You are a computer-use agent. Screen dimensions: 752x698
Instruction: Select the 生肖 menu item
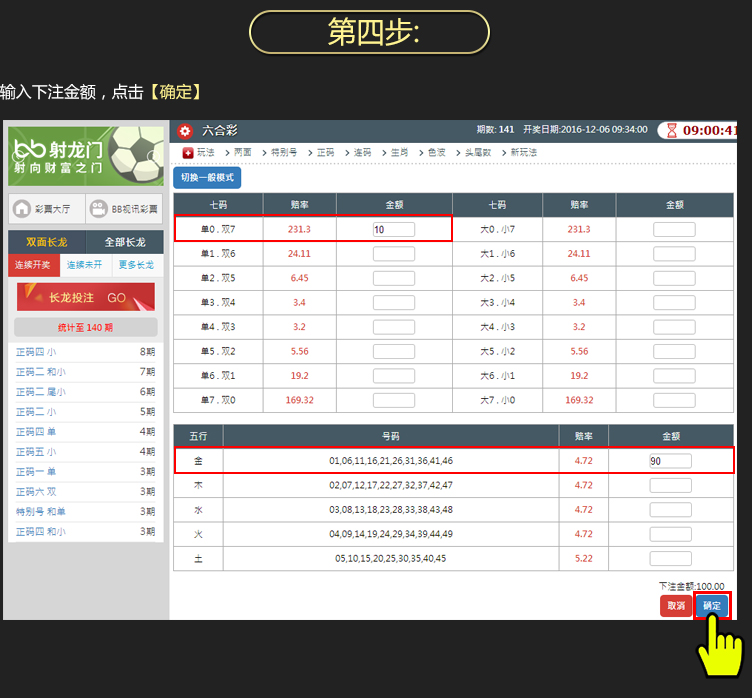[x=399, y=153]
